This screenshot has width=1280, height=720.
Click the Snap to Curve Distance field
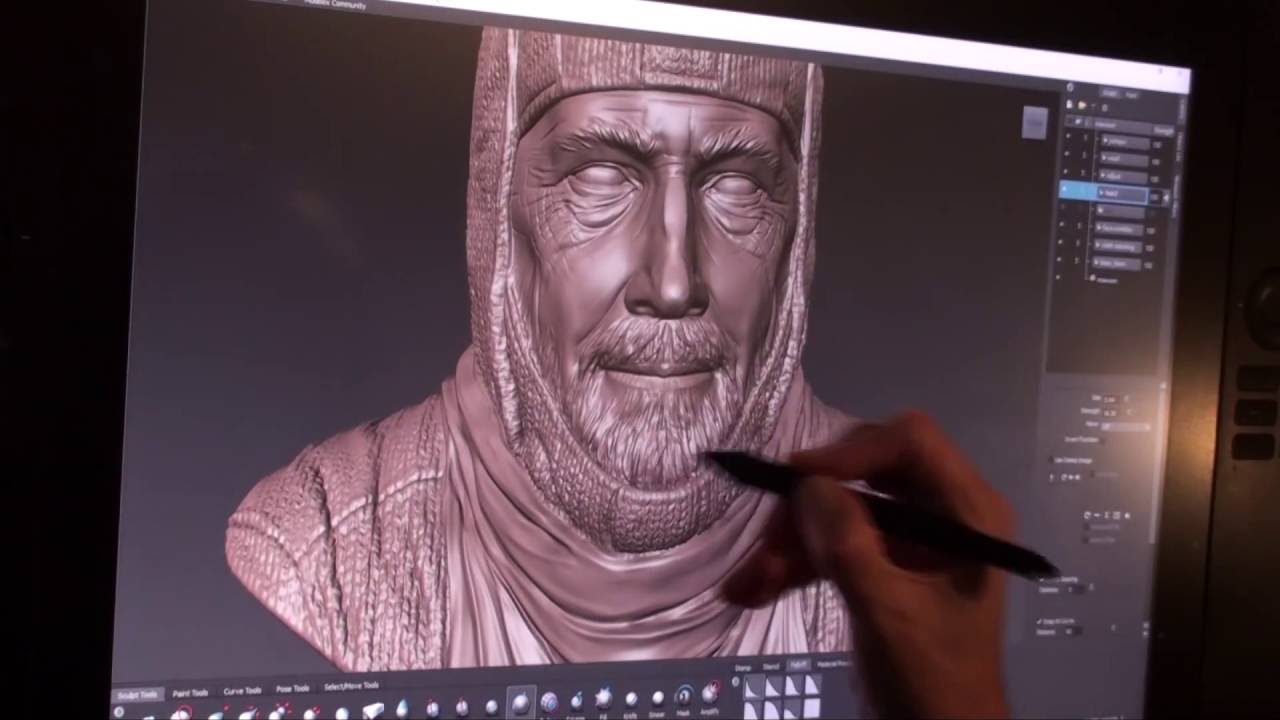(x=1074, y=632)
